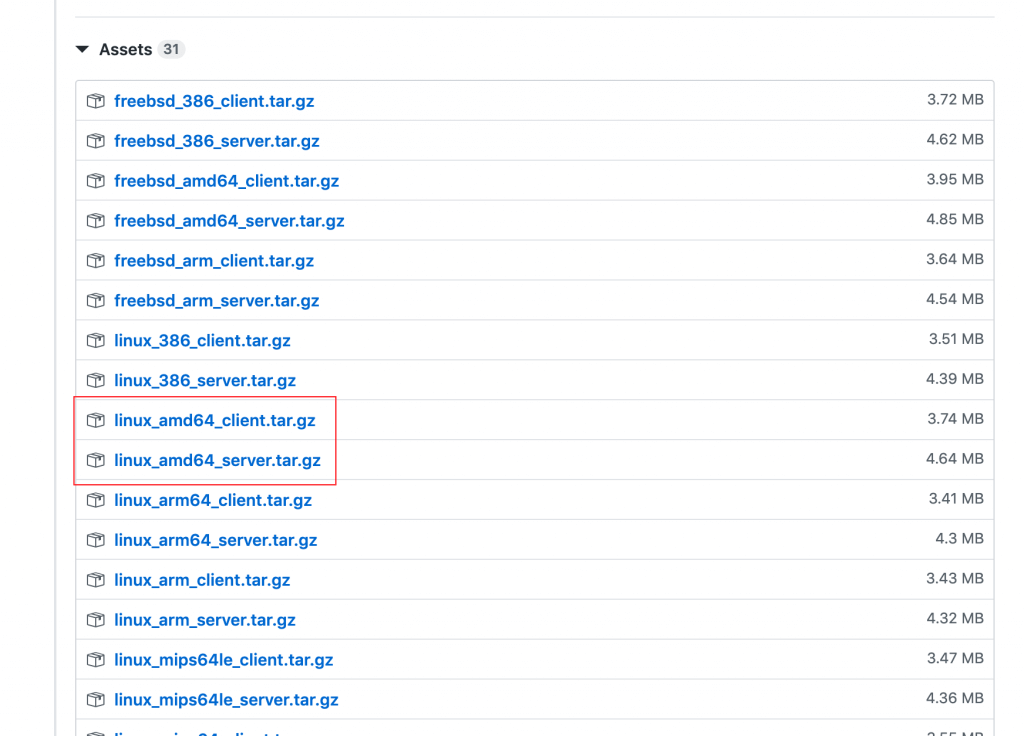1024x736 pixels.
Task: Download freebsd_amd64_client.tar.gz
Action: click(226, 181)
